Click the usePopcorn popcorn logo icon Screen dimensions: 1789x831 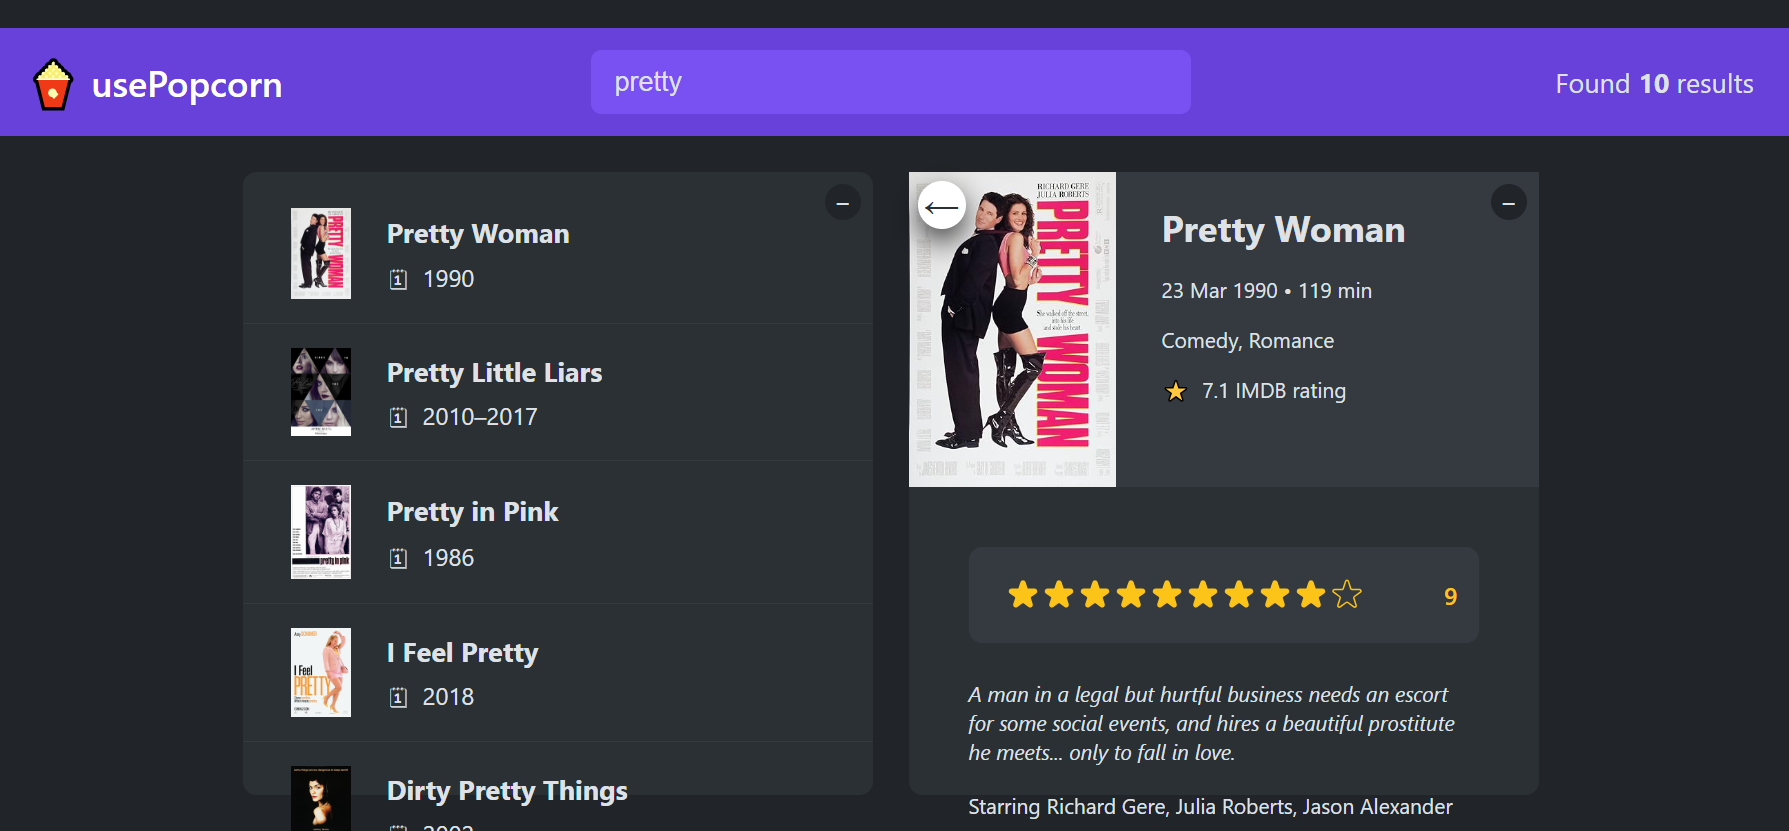[53, 84]
